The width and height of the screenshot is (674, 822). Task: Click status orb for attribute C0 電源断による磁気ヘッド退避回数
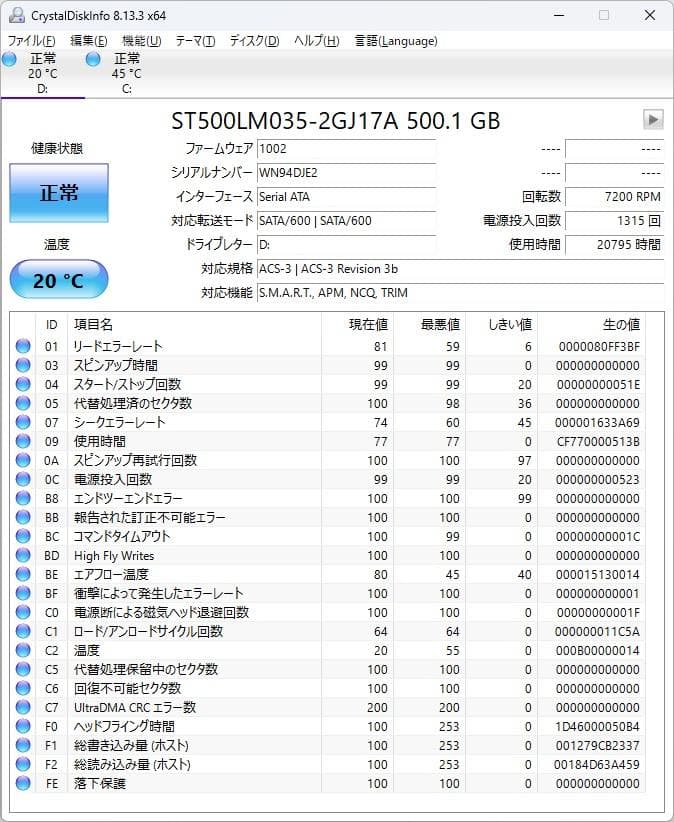pyautogui.click(x=23, y=612)
